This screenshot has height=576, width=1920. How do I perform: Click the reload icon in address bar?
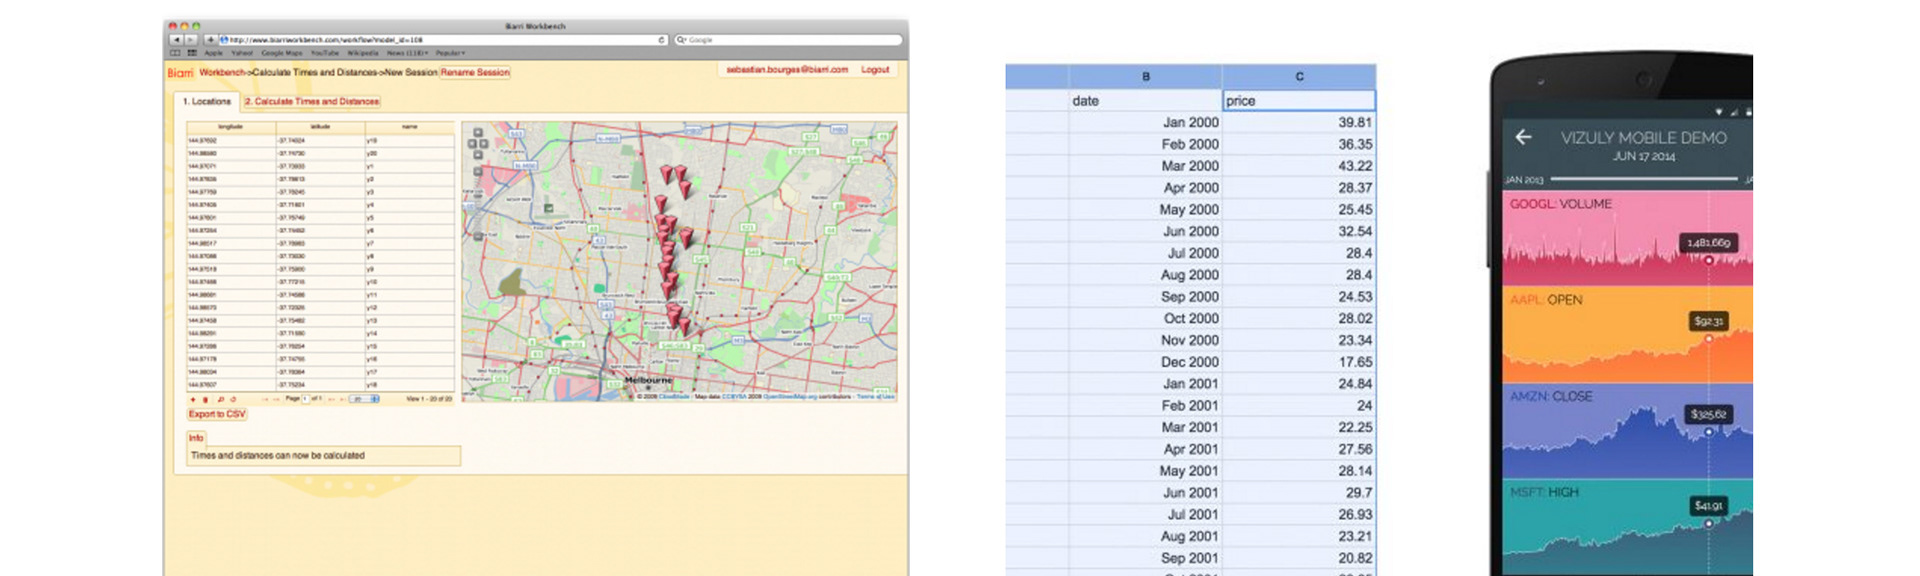[x=661, y=40]
